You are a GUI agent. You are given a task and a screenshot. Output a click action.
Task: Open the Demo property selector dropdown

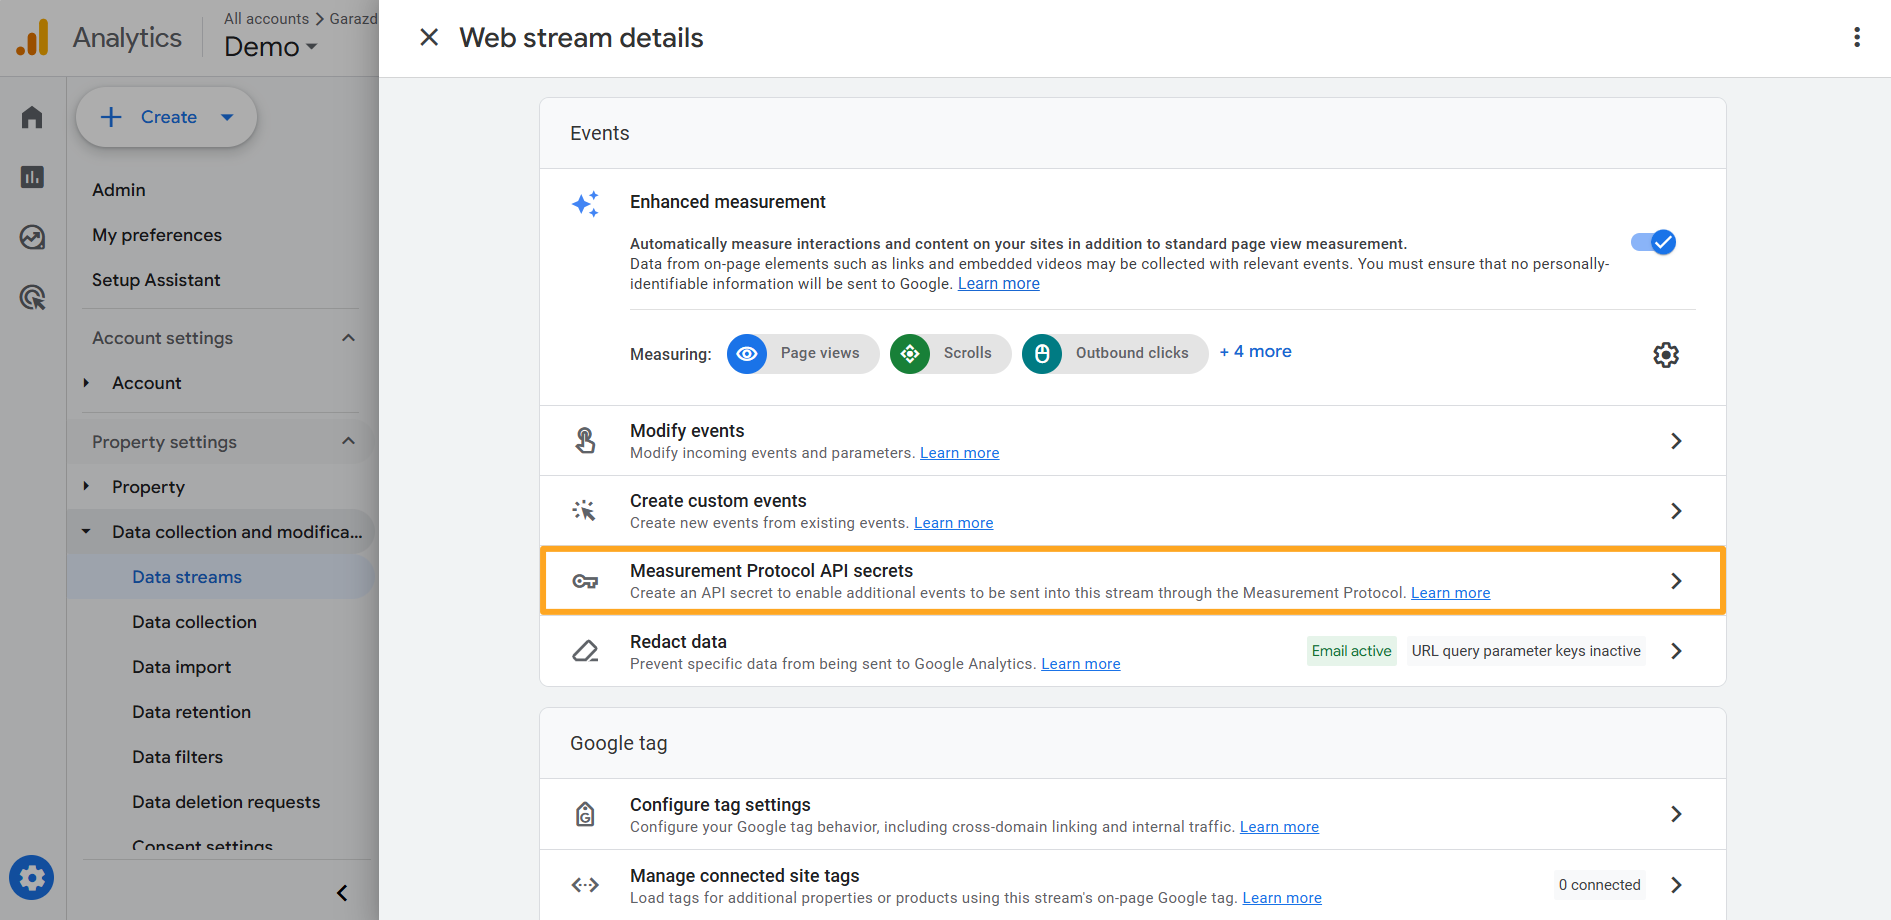pos(269,46)
